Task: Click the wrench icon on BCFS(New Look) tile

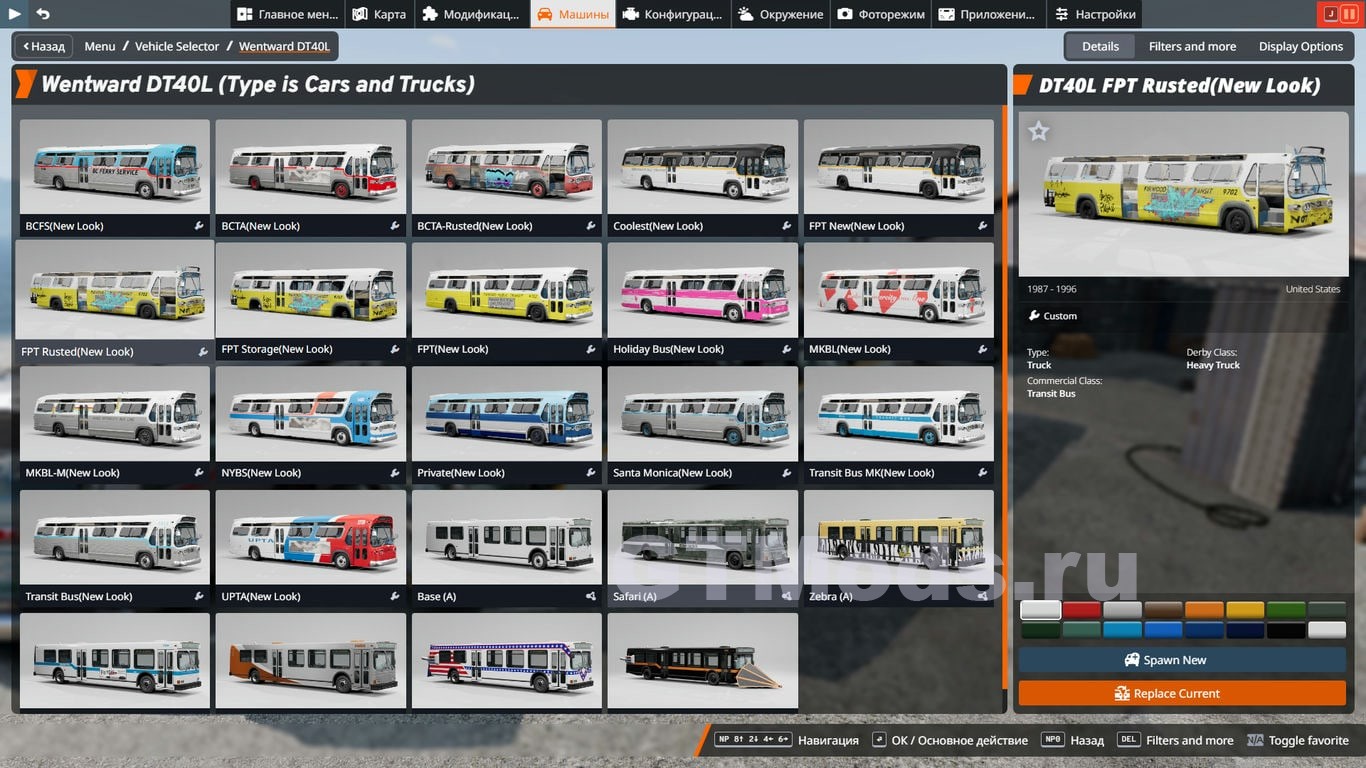Action: pos(199,226)
